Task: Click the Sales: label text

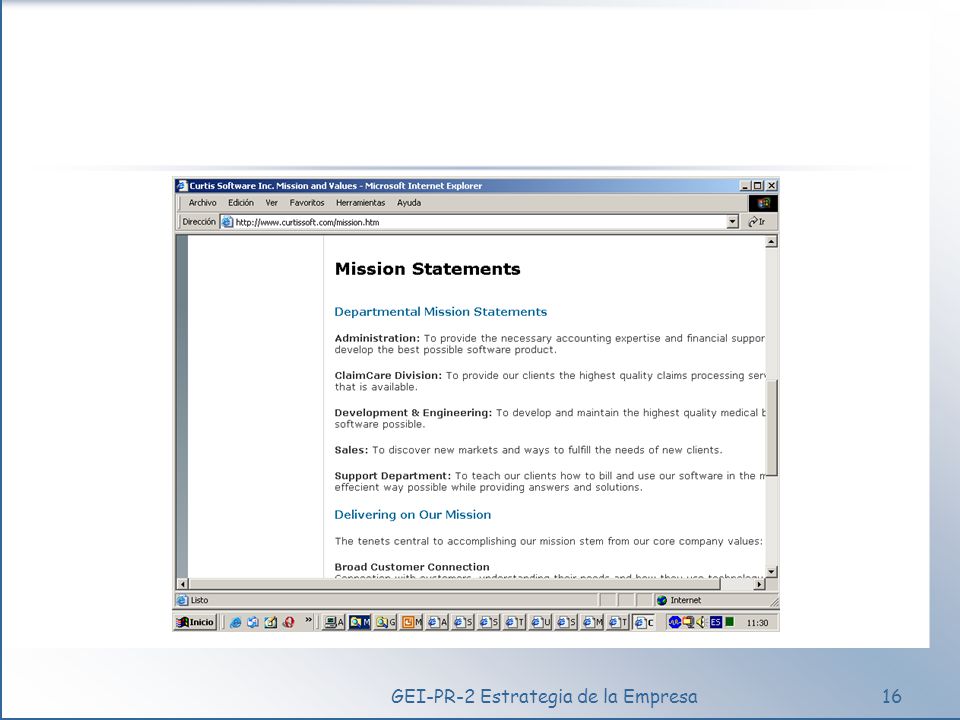Action: (351, 450)
